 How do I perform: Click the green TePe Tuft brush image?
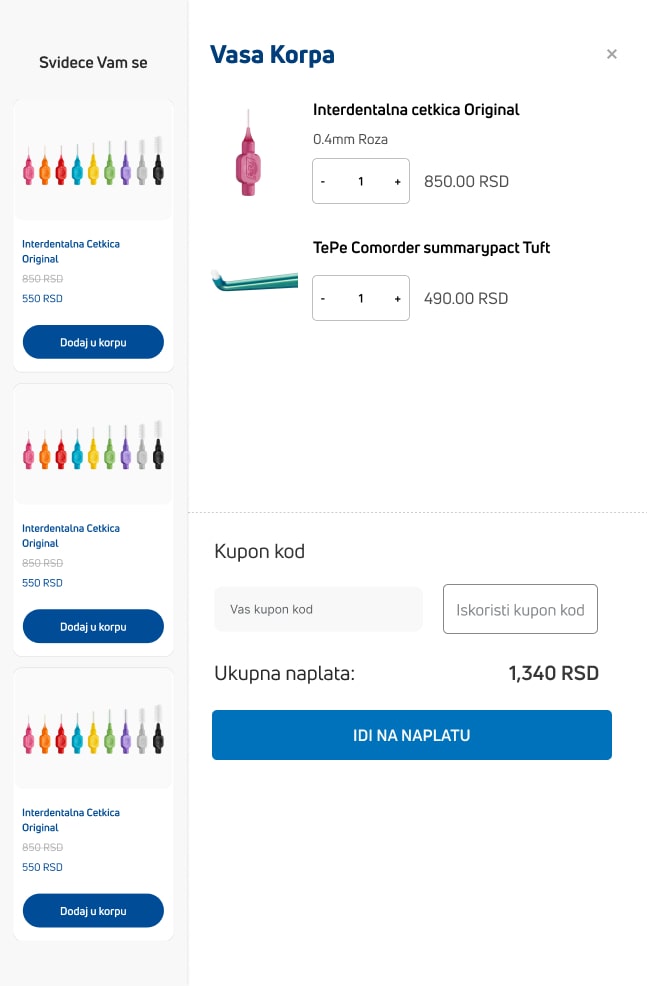coord(255,280)
